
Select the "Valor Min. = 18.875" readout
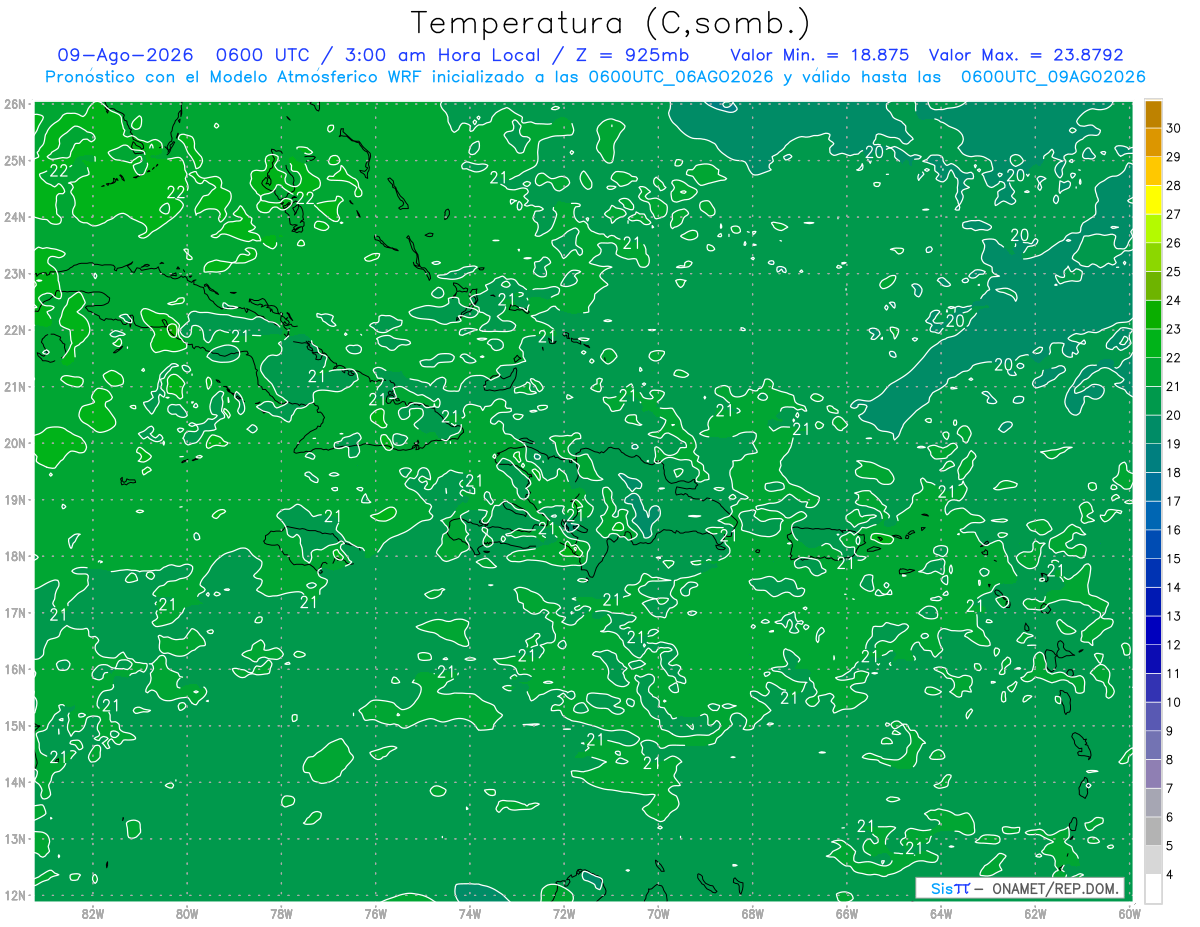[x=819, y=55]
